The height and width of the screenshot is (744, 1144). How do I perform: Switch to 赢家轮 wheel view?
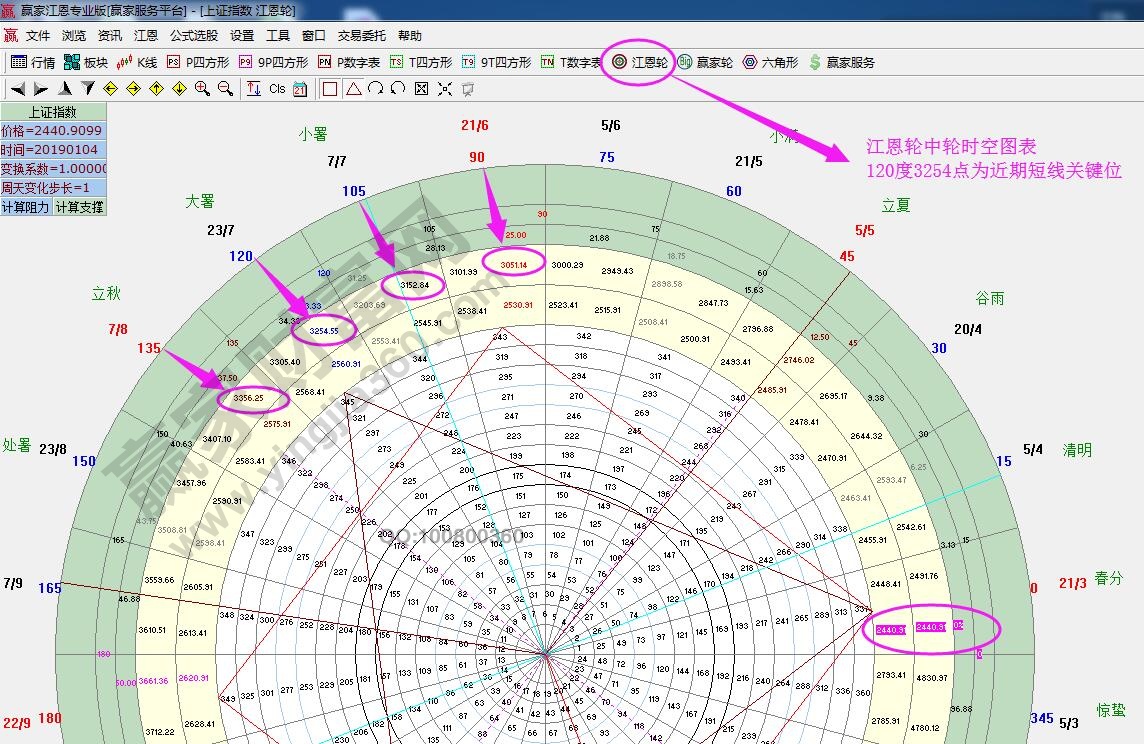[705, 62]
